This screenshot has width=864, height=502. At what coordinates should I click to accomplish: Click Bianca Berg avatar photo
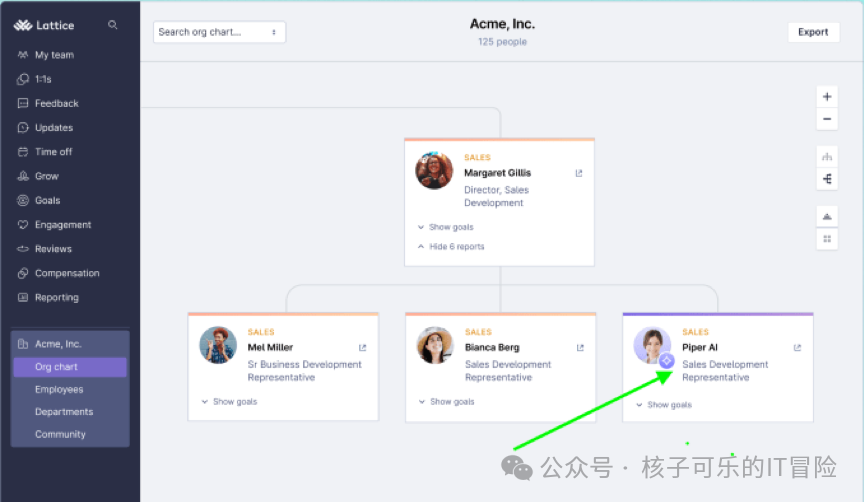coord(435,345)
